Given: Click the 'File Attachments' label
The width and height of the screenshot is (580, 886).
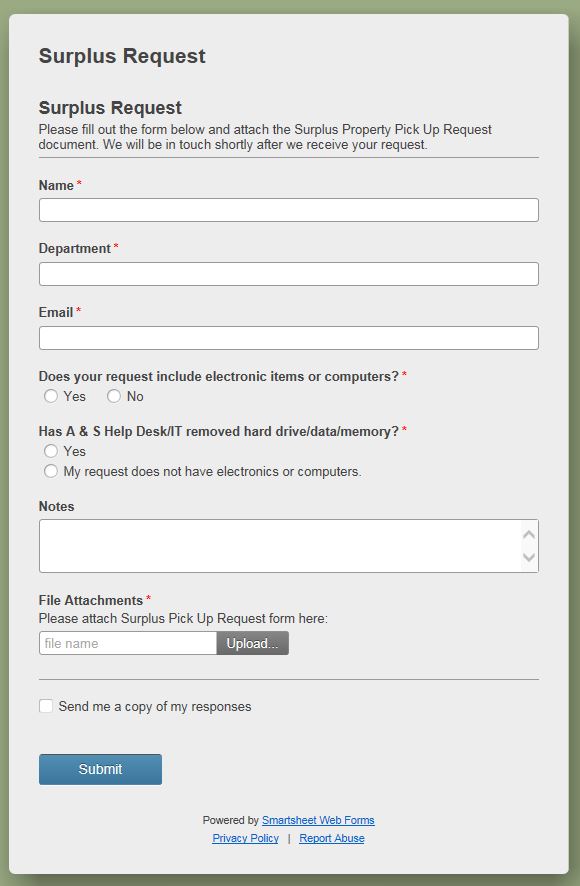Looking at the screenshot, I should coord(90,600).
